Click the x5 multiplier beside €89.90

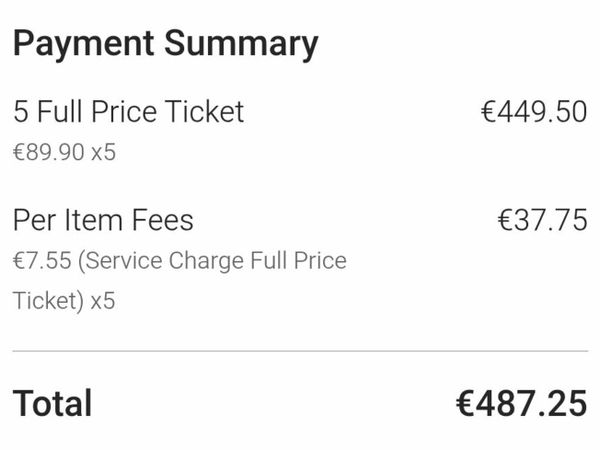[103, 152]
